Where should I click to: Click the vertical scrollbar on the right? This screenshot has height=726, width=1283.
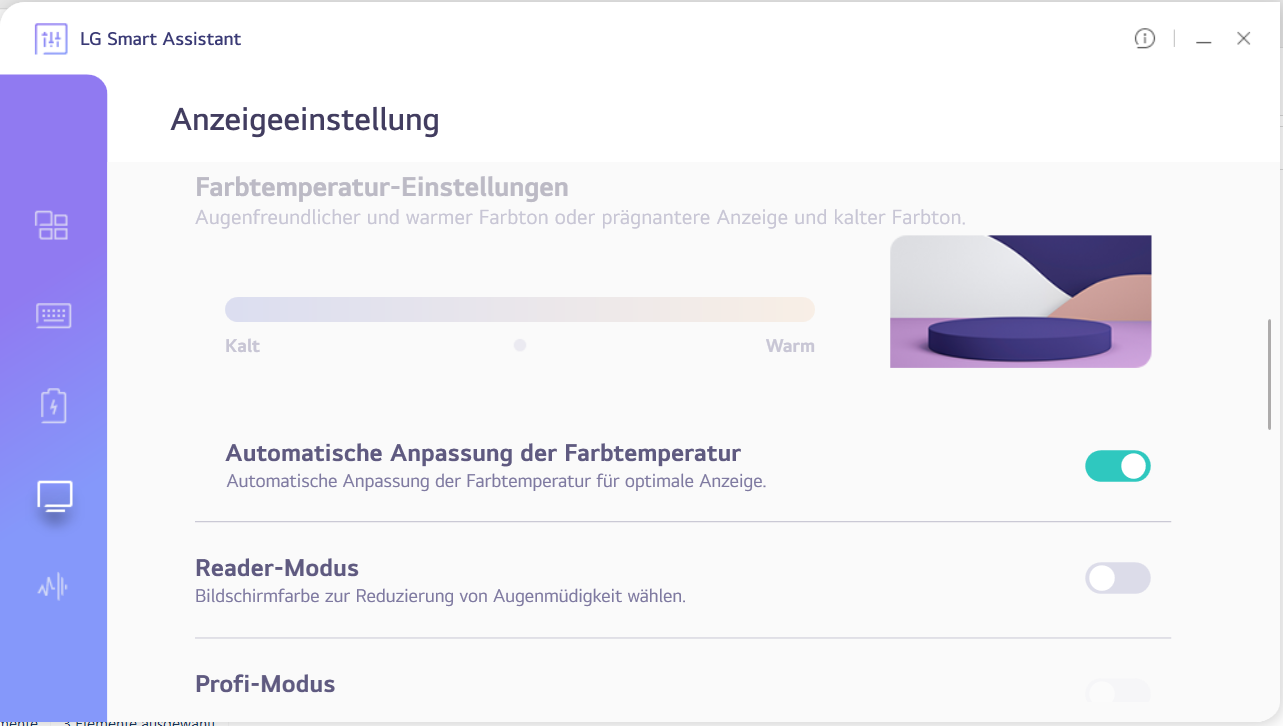pyautogui.click(x=1270, y=374)
